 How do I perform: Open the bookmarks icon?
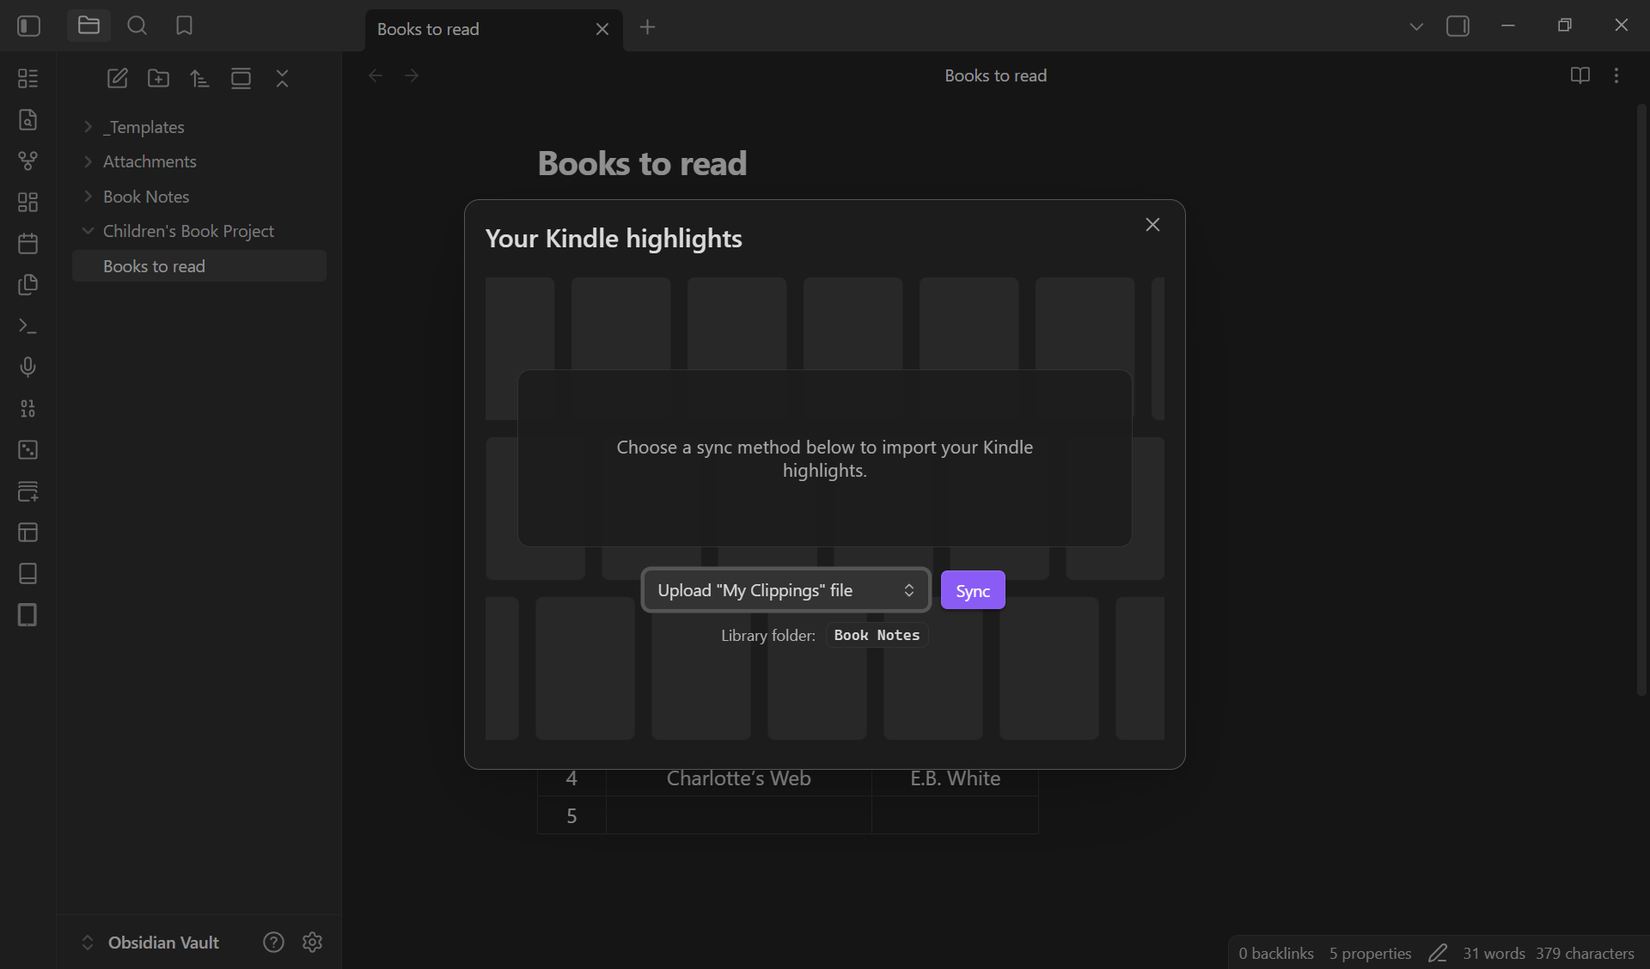[184, 26]
